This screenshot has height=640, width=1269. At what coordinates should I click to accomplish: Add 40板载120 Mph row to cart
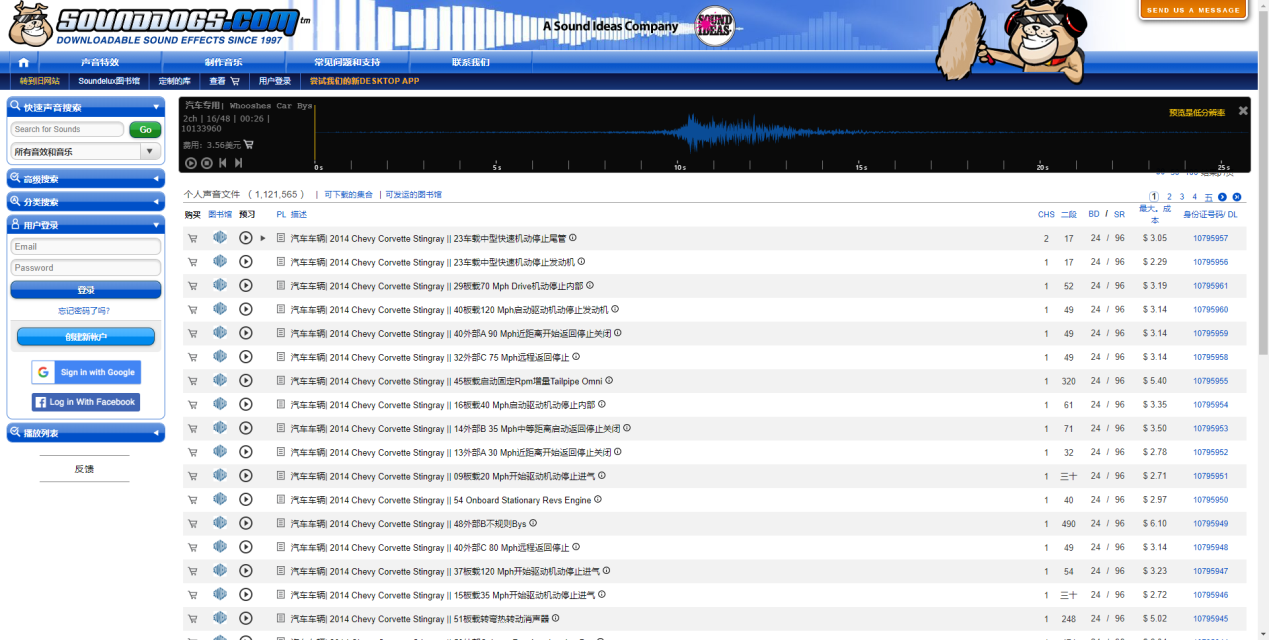(x=192, y=310)
